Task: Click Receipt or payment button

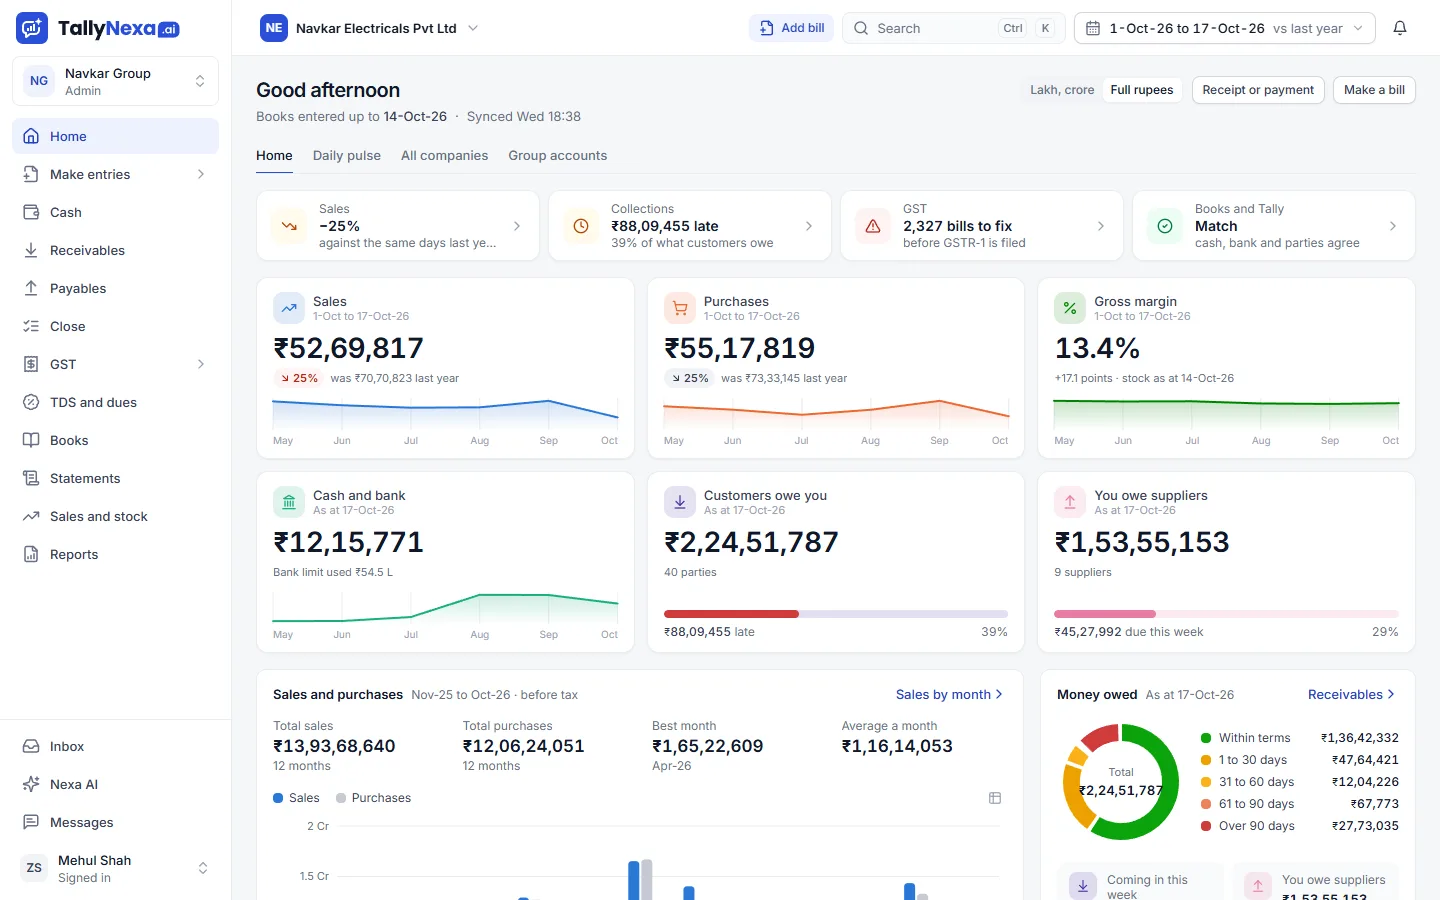Action: 1258,90
